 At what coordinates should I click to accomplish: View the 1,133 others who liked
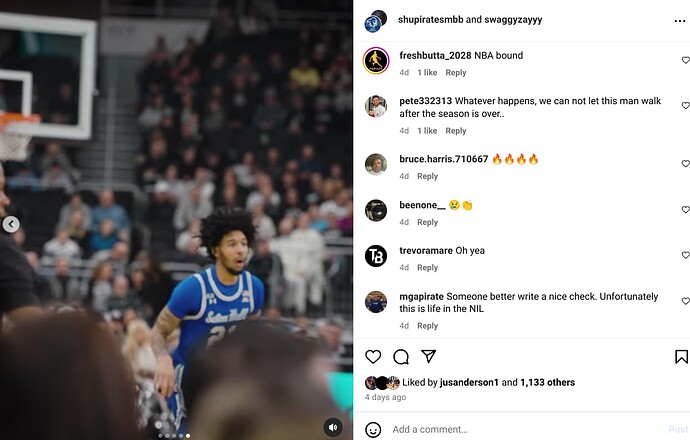547,382
